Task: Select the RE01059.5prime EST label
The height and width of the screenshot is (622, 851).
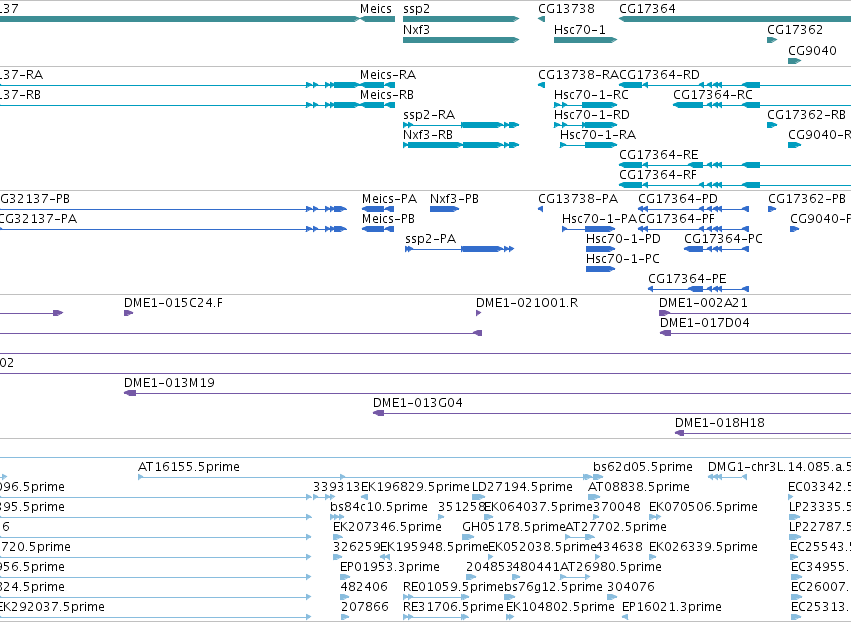Action: pos(454,587)
